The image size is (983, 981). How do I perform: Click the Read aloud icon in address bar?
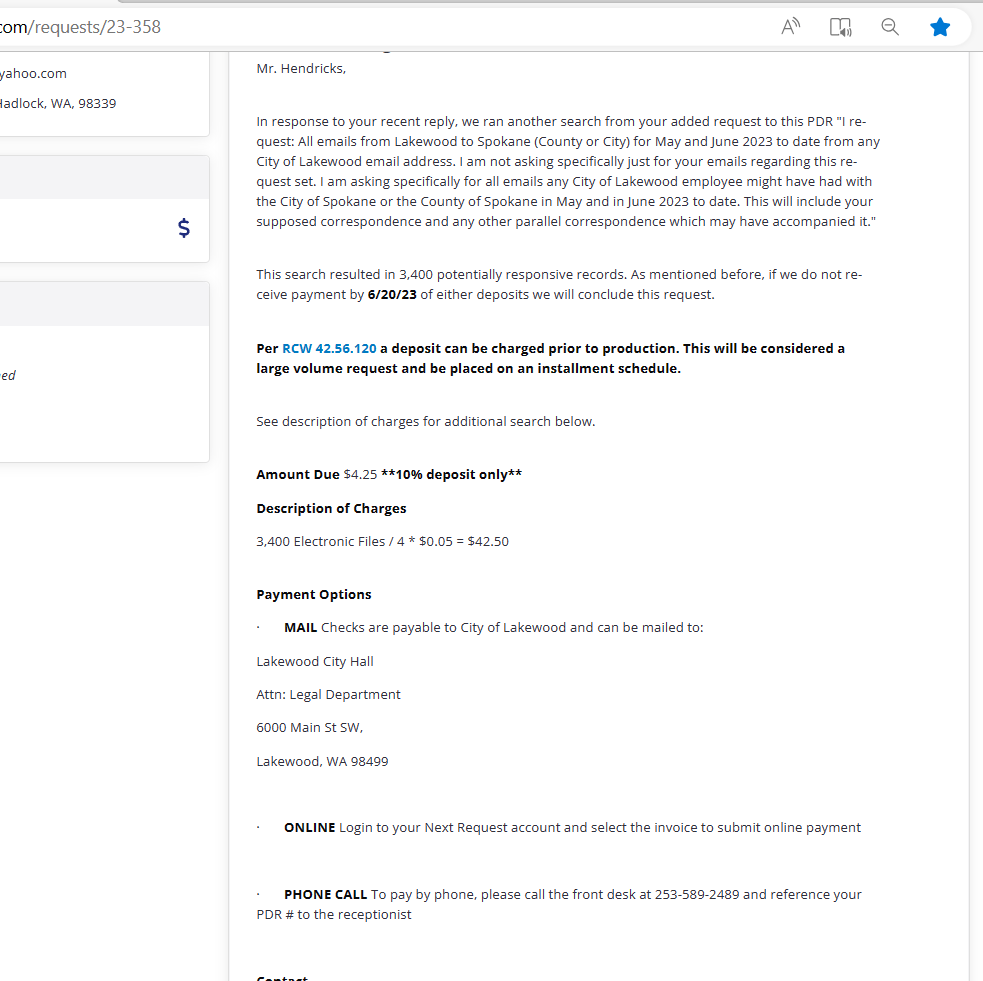[791, 27]
